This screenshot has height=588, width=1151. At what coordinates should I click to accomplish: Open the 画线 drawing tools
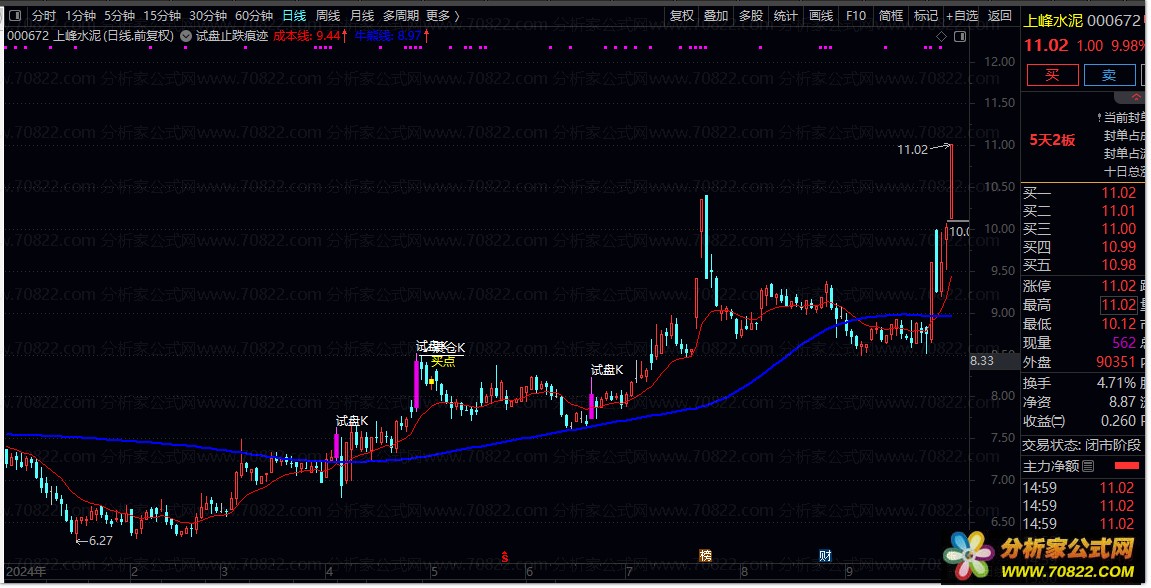(x=820, y=16)
